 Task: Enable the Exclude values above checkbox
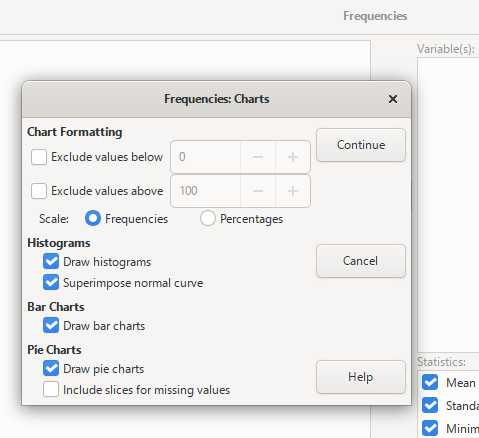(x=39, y=191)
